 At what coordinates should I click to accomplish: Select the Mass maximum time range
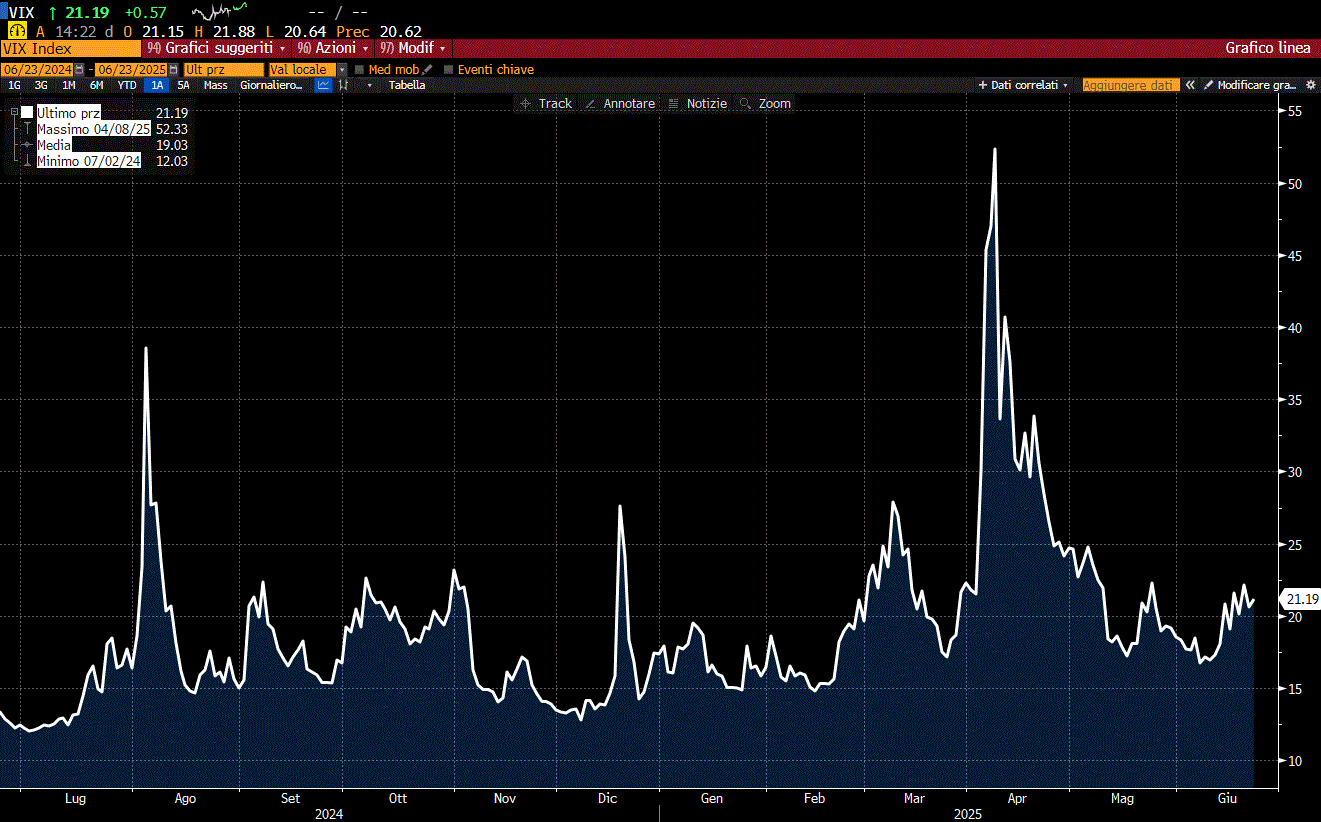(216, 85)
